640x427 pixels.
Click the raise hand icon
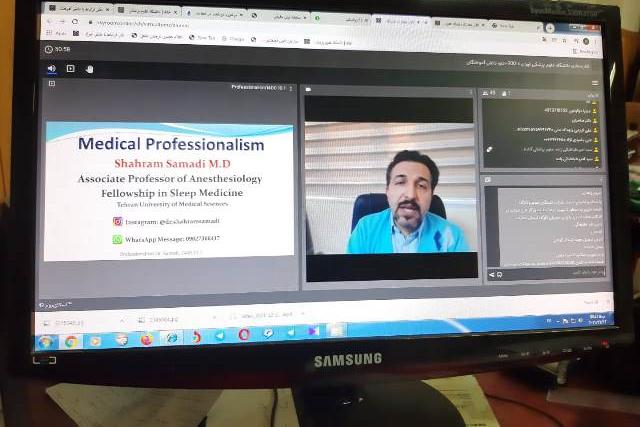click(89, 69)
